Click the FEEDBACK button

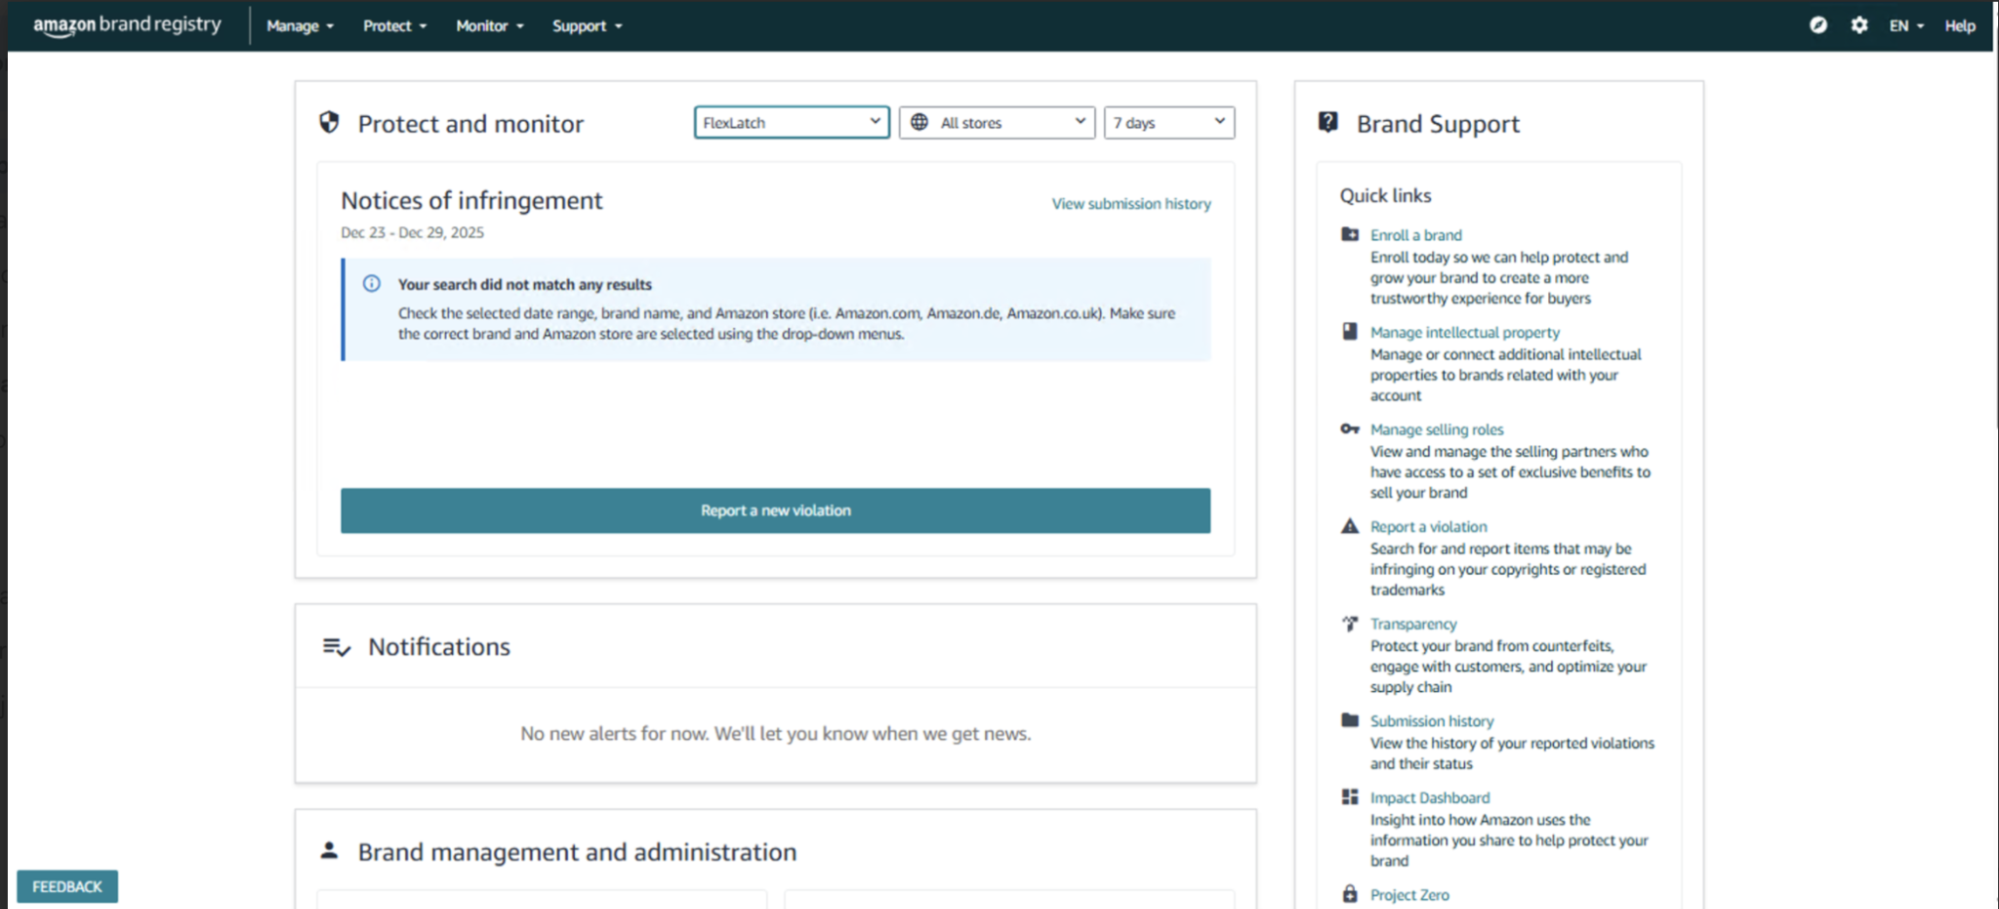tap(67, 886)
